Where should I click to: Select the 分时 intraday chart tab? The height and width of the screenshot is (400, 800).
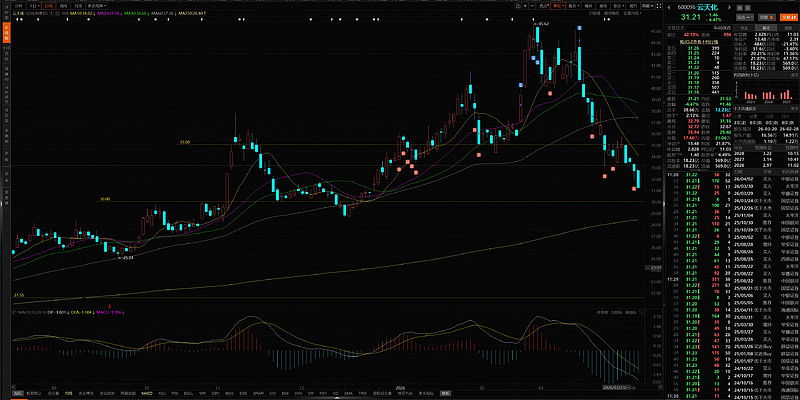click(19, 5)
